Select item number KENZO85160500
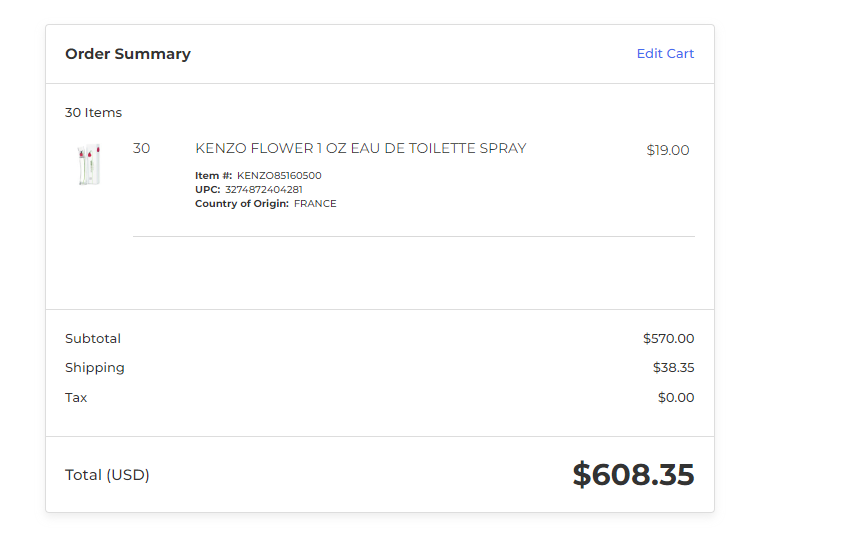Screen dimensions: 862x541 pyautogui.click(x=279, y=175)
